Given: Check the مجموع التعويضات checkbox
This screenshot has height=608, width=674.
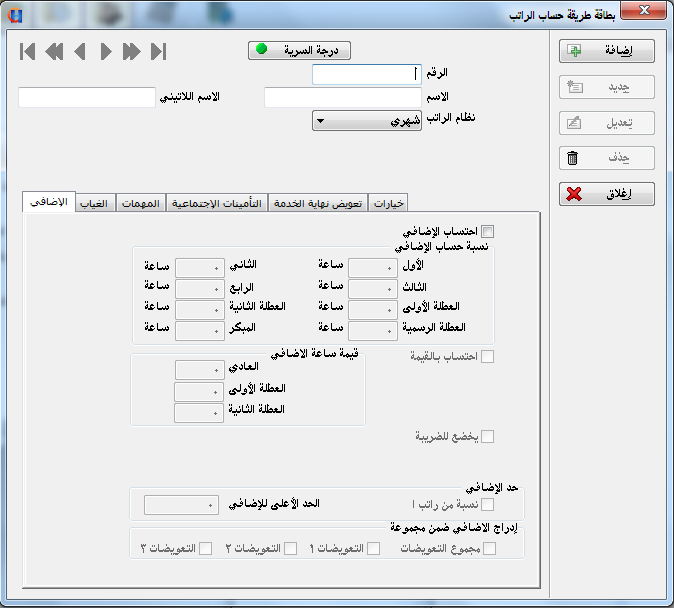Looking at the screenshot, I should pyautogui.click(x=490, y=548).
